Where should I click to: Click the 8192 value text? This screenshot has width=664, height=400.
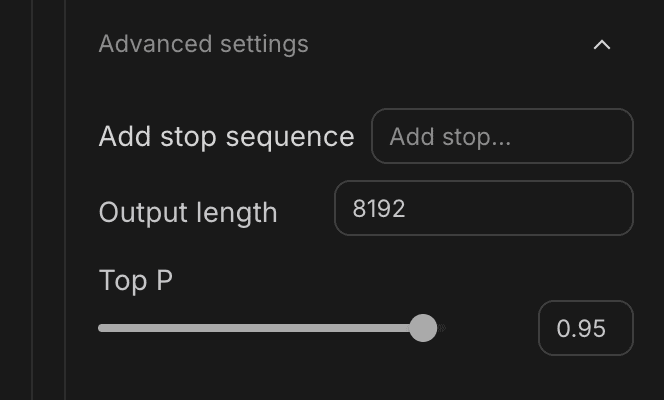click(379, 208)
